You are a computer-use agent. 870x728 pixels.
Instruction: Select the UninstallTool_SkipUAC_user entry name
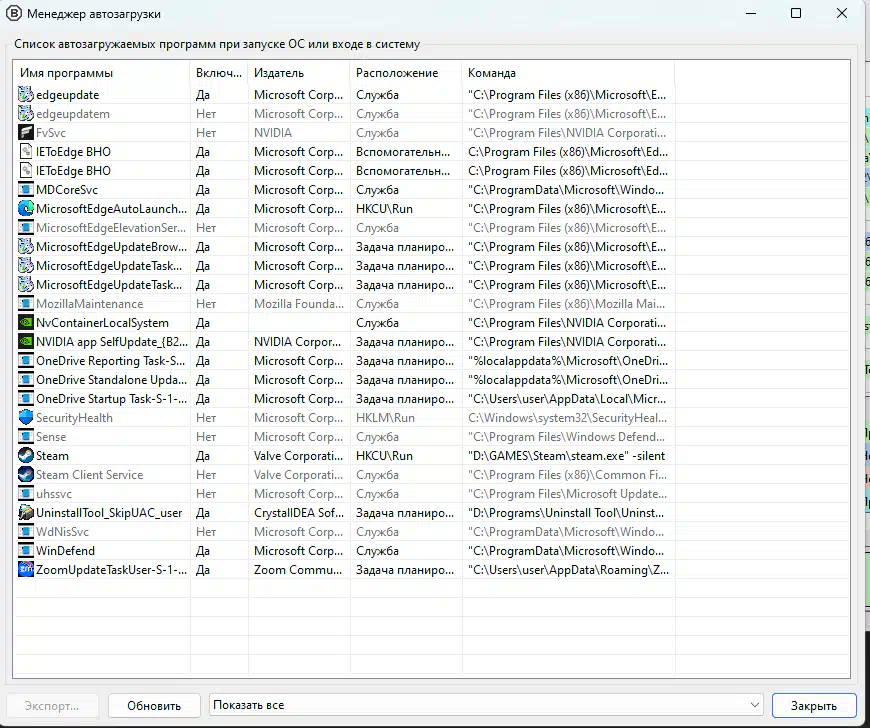[109, 513]
